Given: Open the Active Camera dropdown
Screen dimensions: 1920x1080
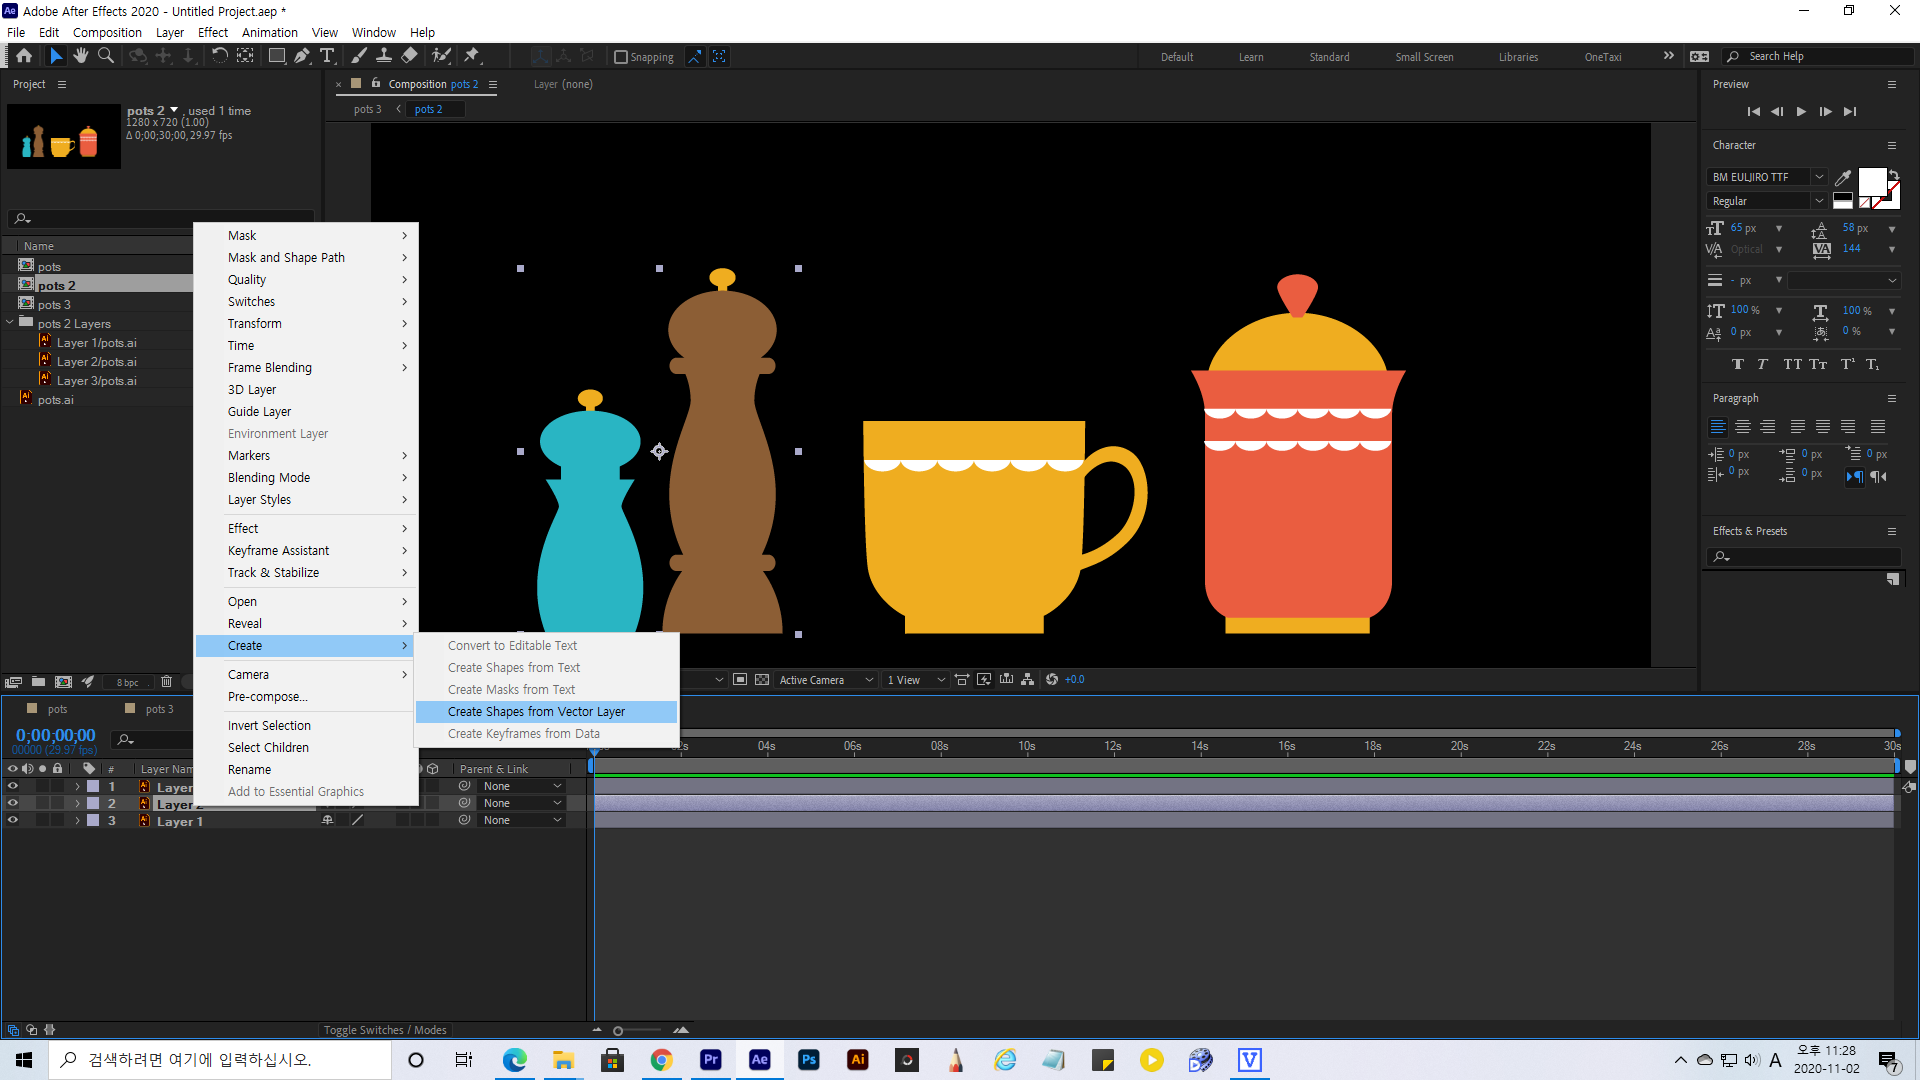Looking at the screenshot, I should [826, 680].
